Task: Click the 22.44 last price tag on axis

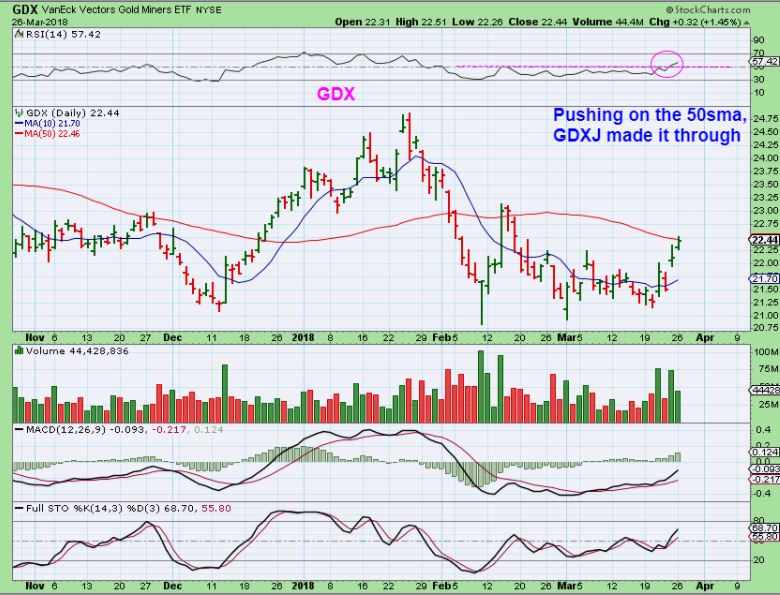Action: click(765, 240)
